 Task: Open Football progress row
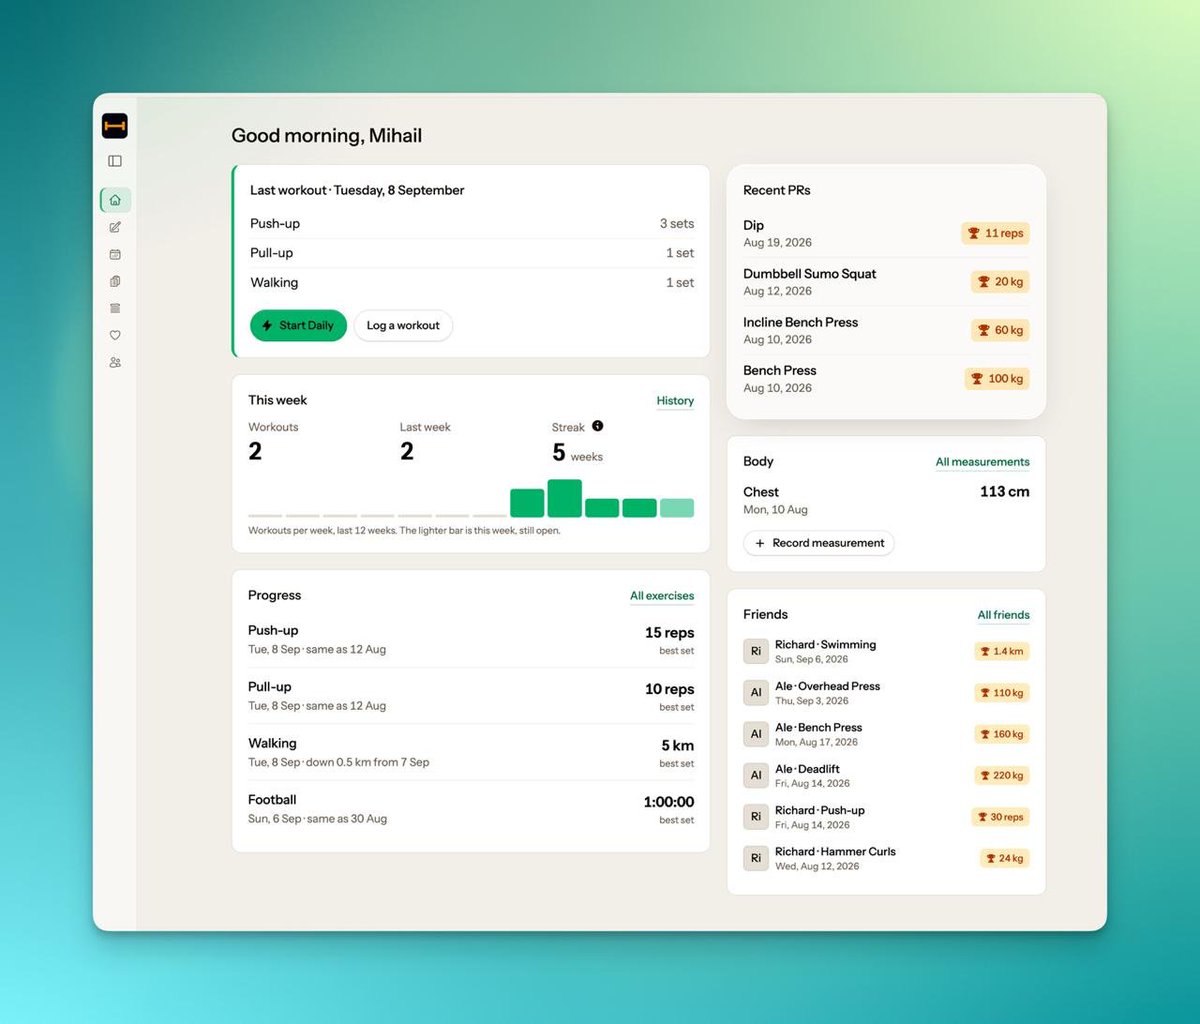[x=471, y=809]
